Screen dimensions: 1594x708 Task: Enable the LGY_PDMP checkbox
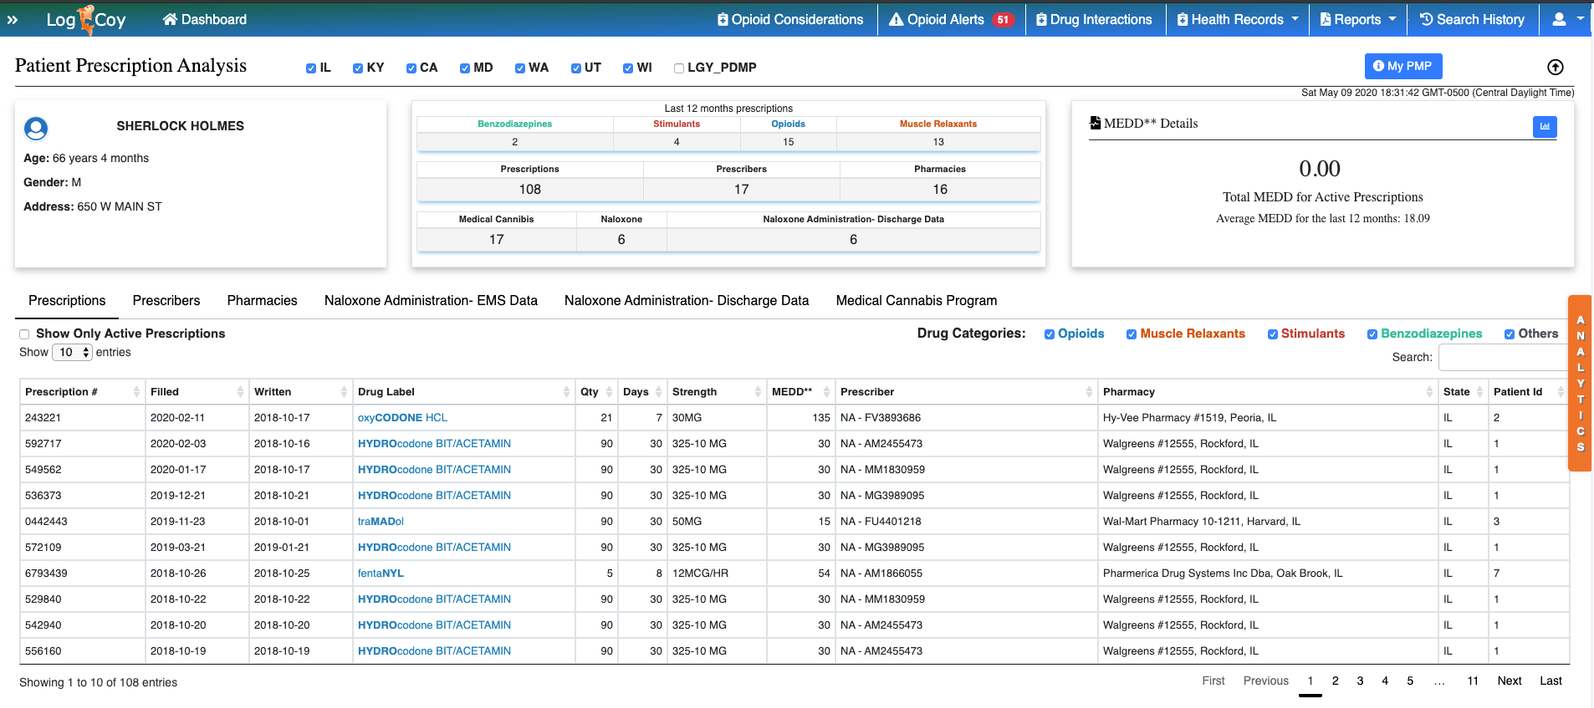(x=679, y=68)
